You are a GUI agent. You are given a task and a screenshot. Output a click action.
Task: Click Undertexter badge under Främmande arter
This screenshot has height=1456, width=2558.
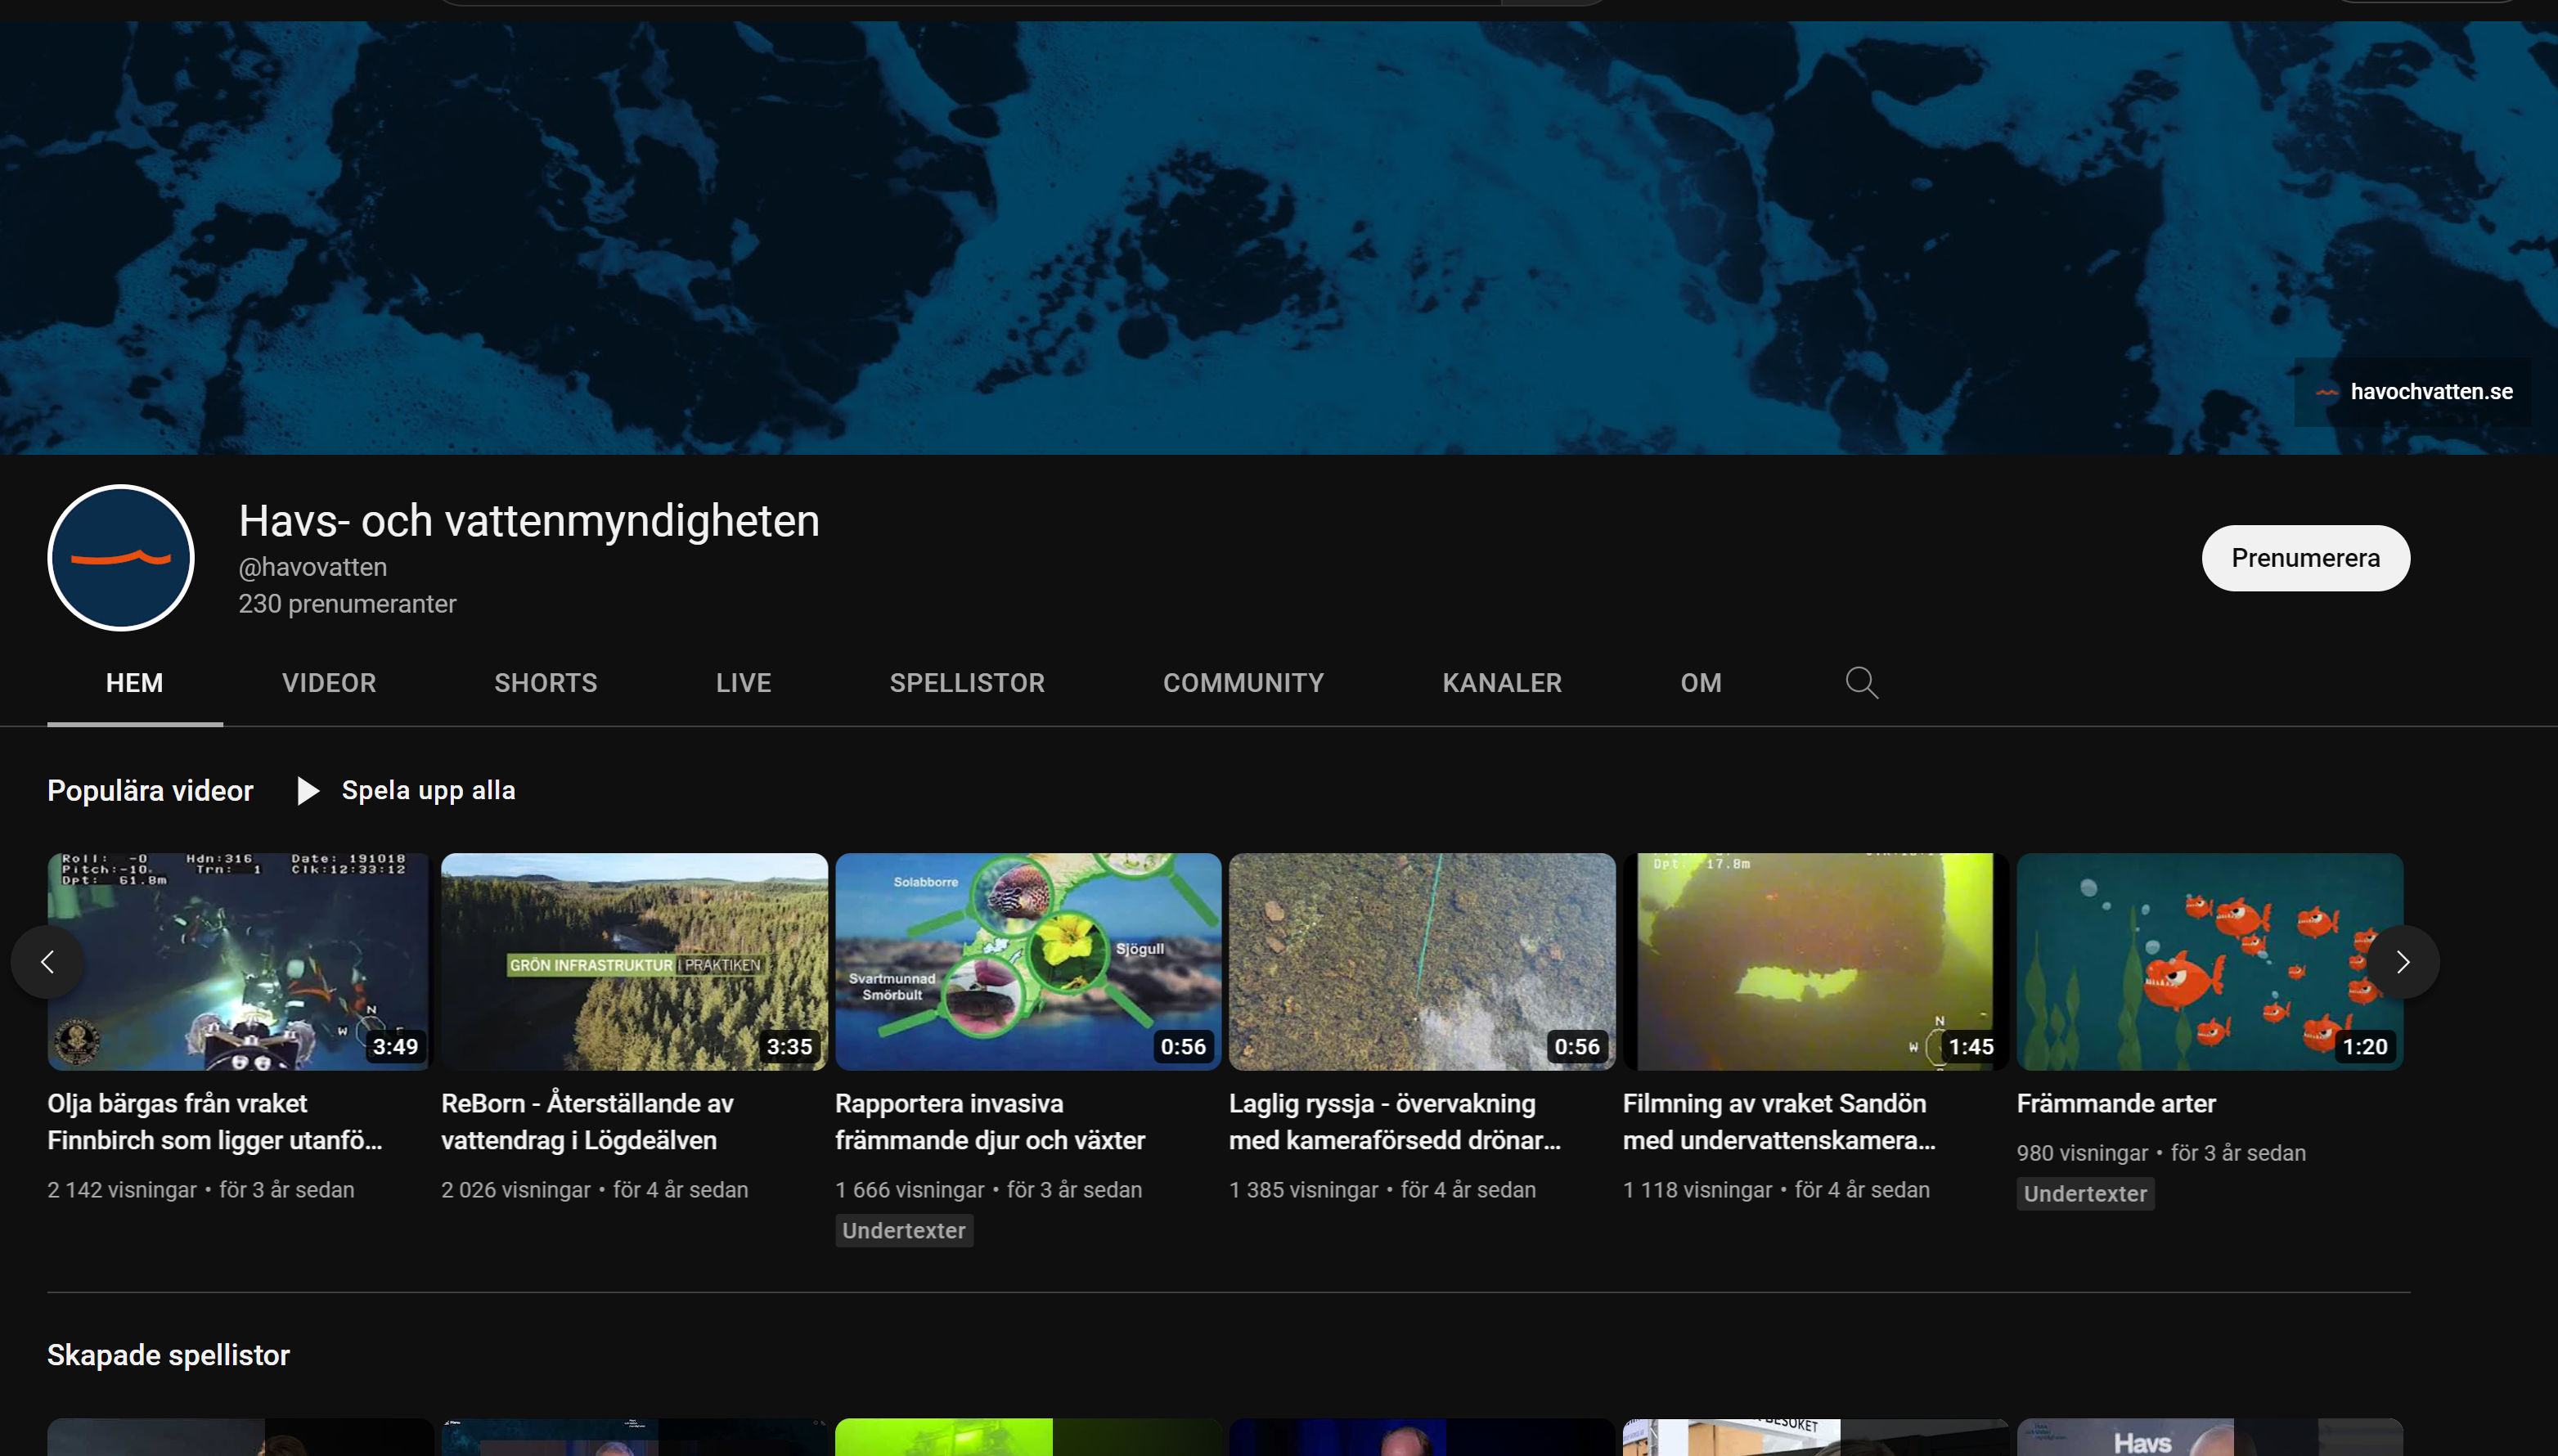2085,1194
